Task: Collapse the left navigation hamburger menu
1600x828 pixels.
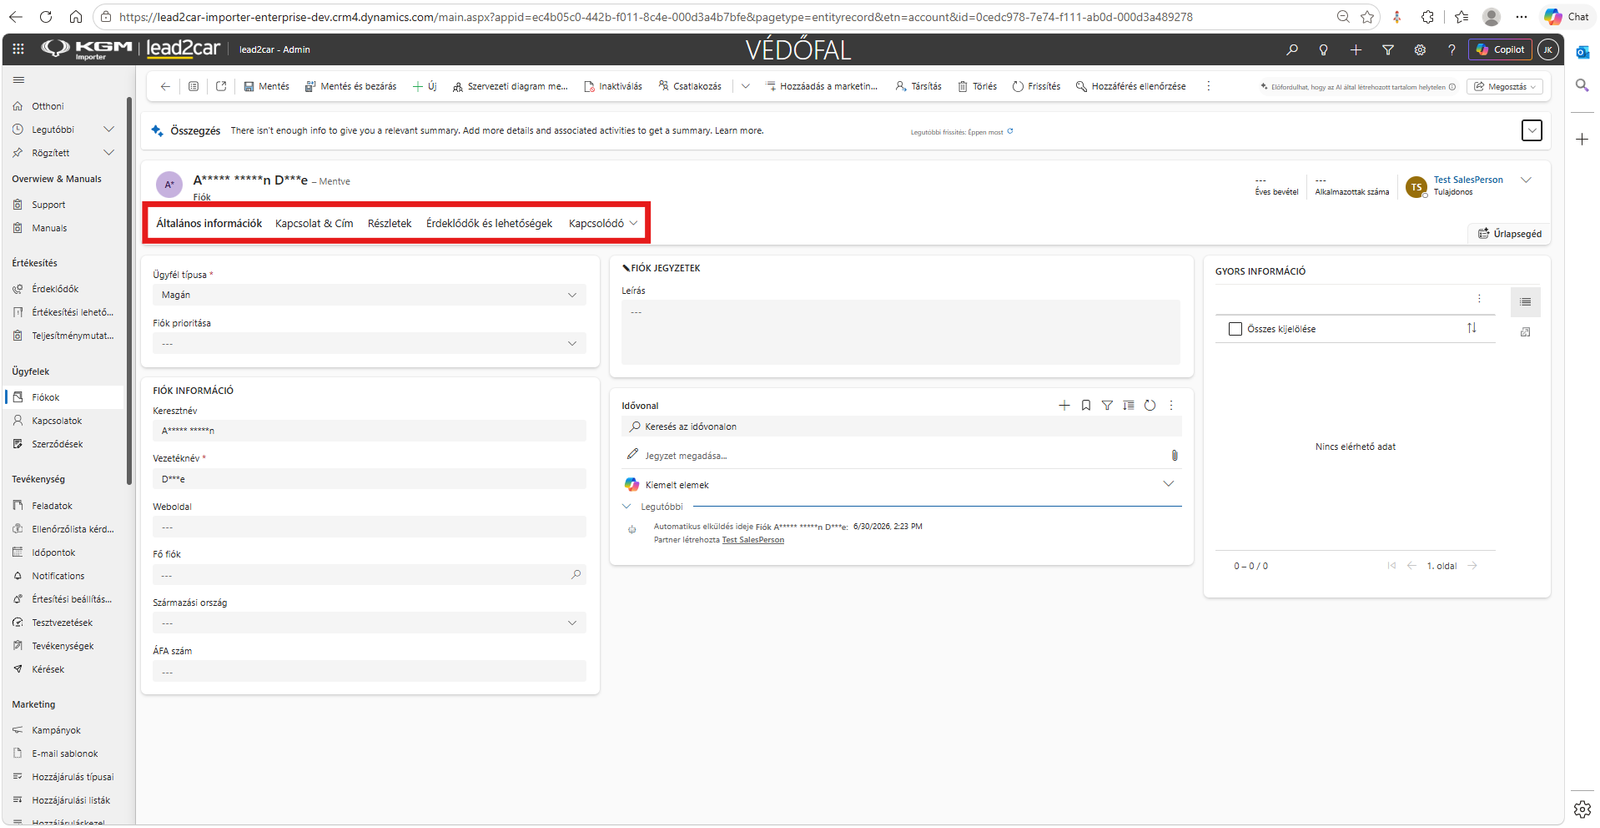Action: click(18, 79)
